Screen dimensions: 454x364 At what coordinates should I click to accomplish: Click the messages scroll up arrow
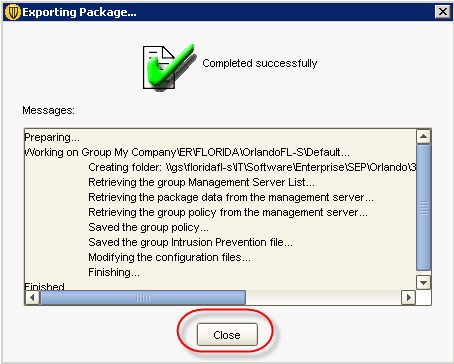pos(423,136)
